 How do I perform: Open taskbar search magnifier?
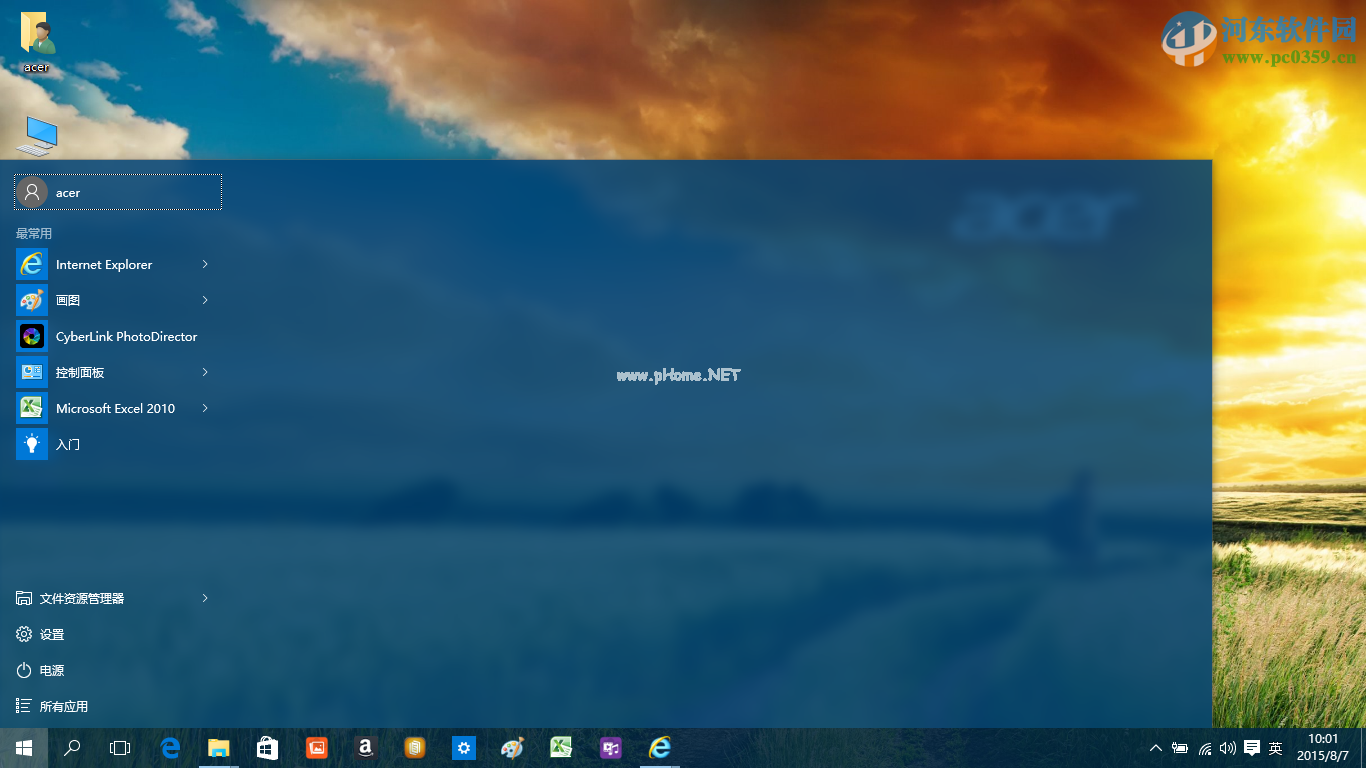click(72, 748)
